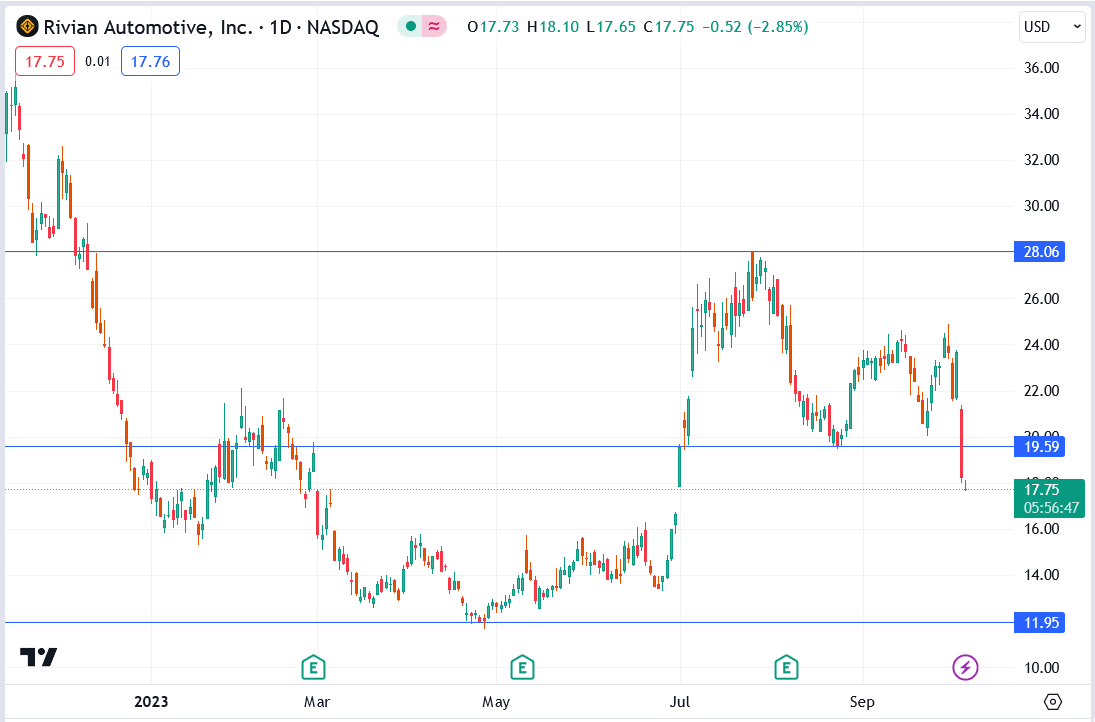Click the change value −0.52 (−2.85%)

755,27
